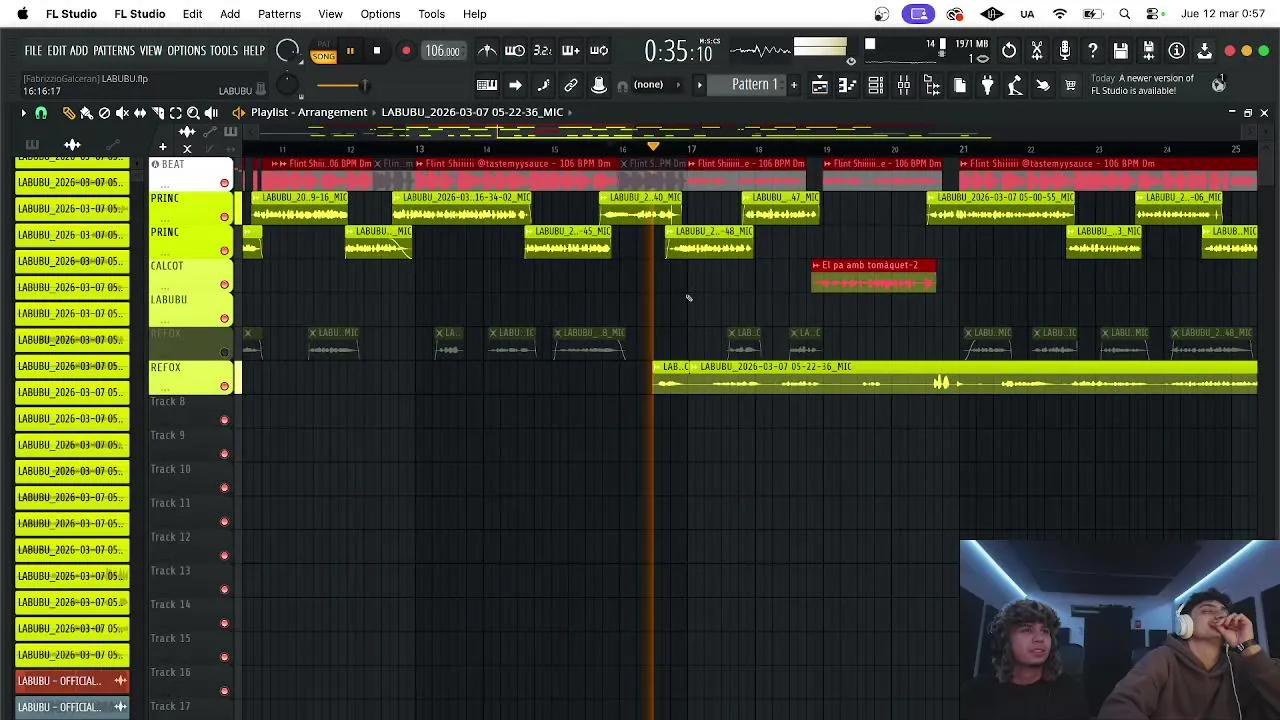Mute the BEAT track

pyautogui.click(x=224, y=183)
